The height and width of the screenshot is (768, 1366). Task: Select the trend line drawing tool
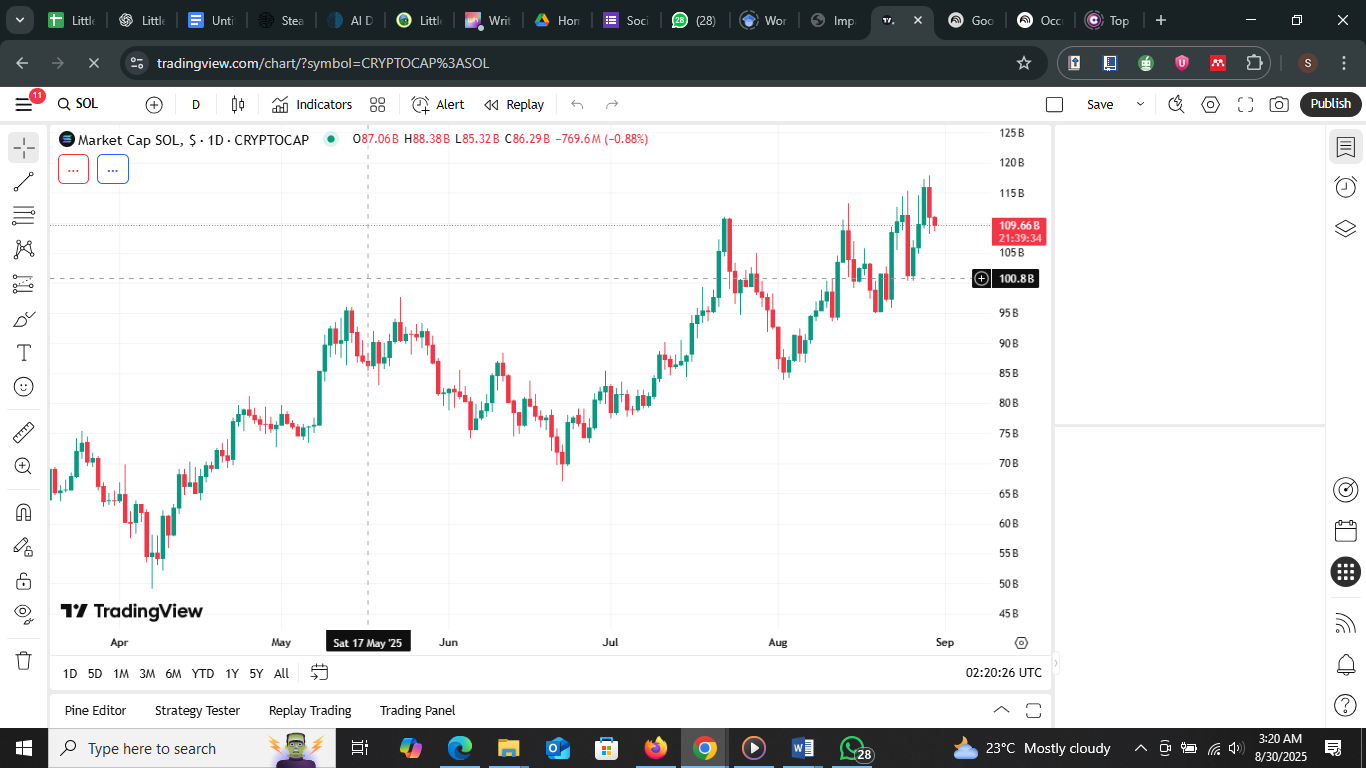(24, 182)
